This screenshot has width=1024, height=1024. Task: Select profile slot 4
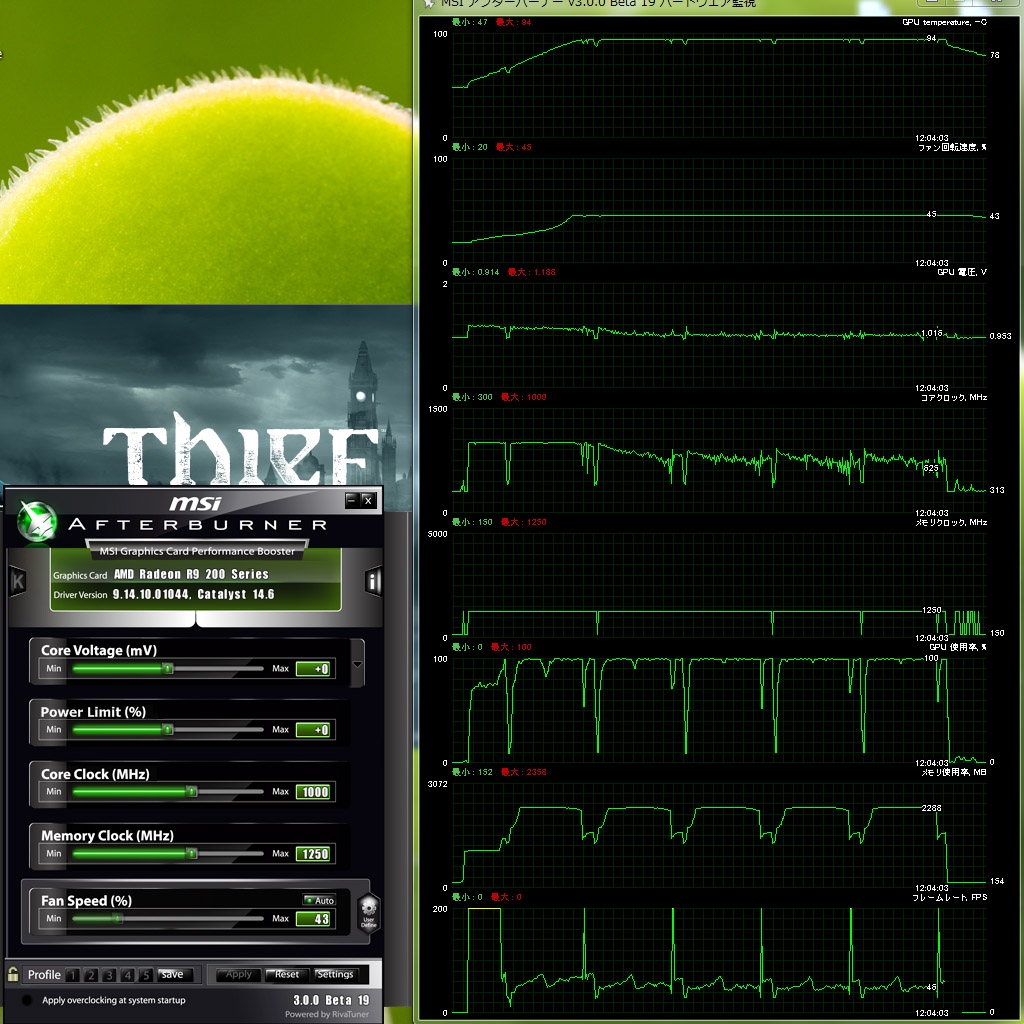127,975
